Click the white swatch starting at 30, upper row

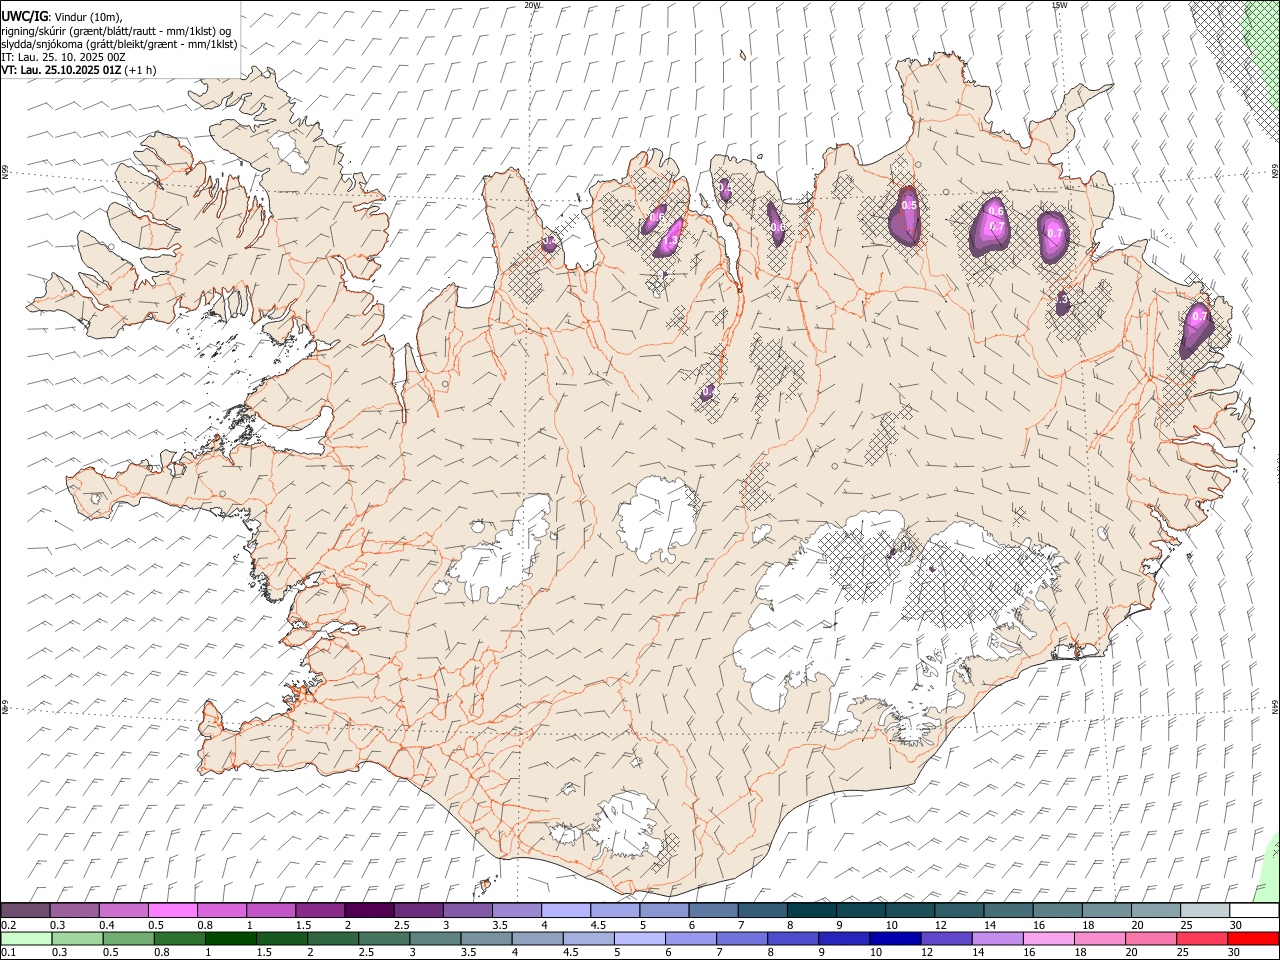[1254, 911]
